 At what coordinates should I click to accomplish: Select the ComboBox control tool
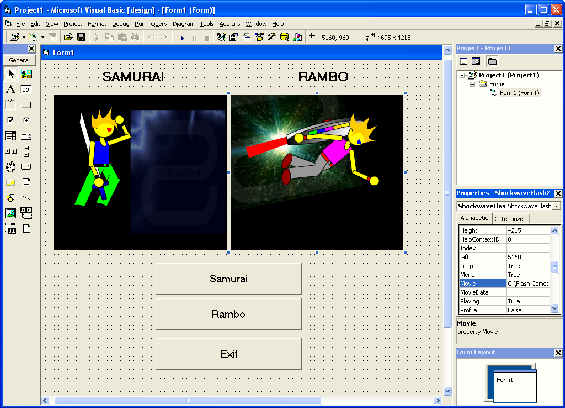(10, 136)
